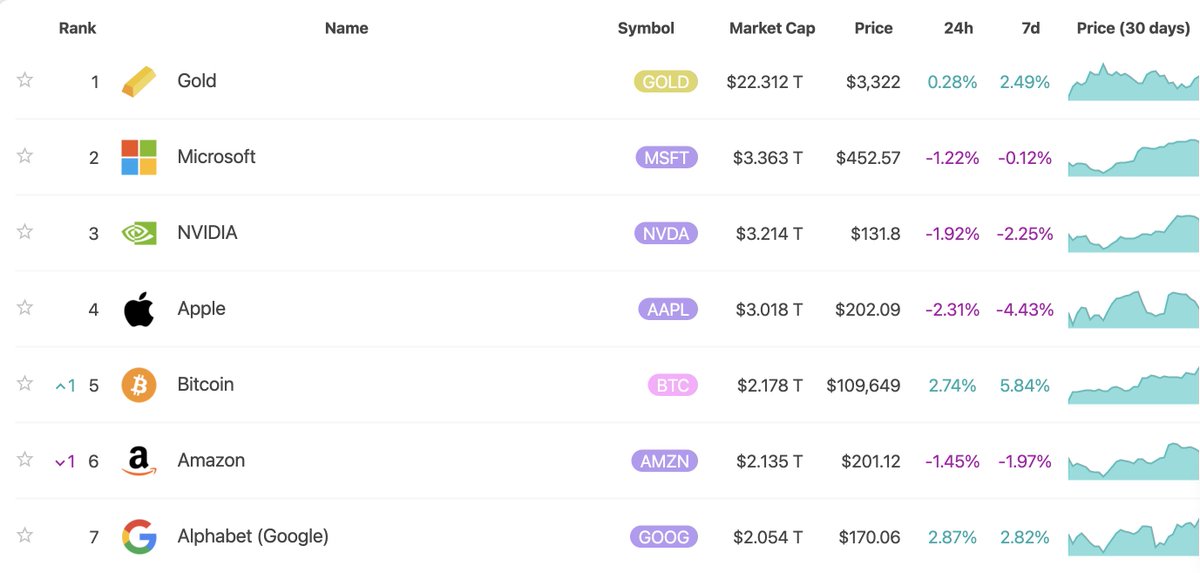Open the Microsoft company link

pos(216,157)
